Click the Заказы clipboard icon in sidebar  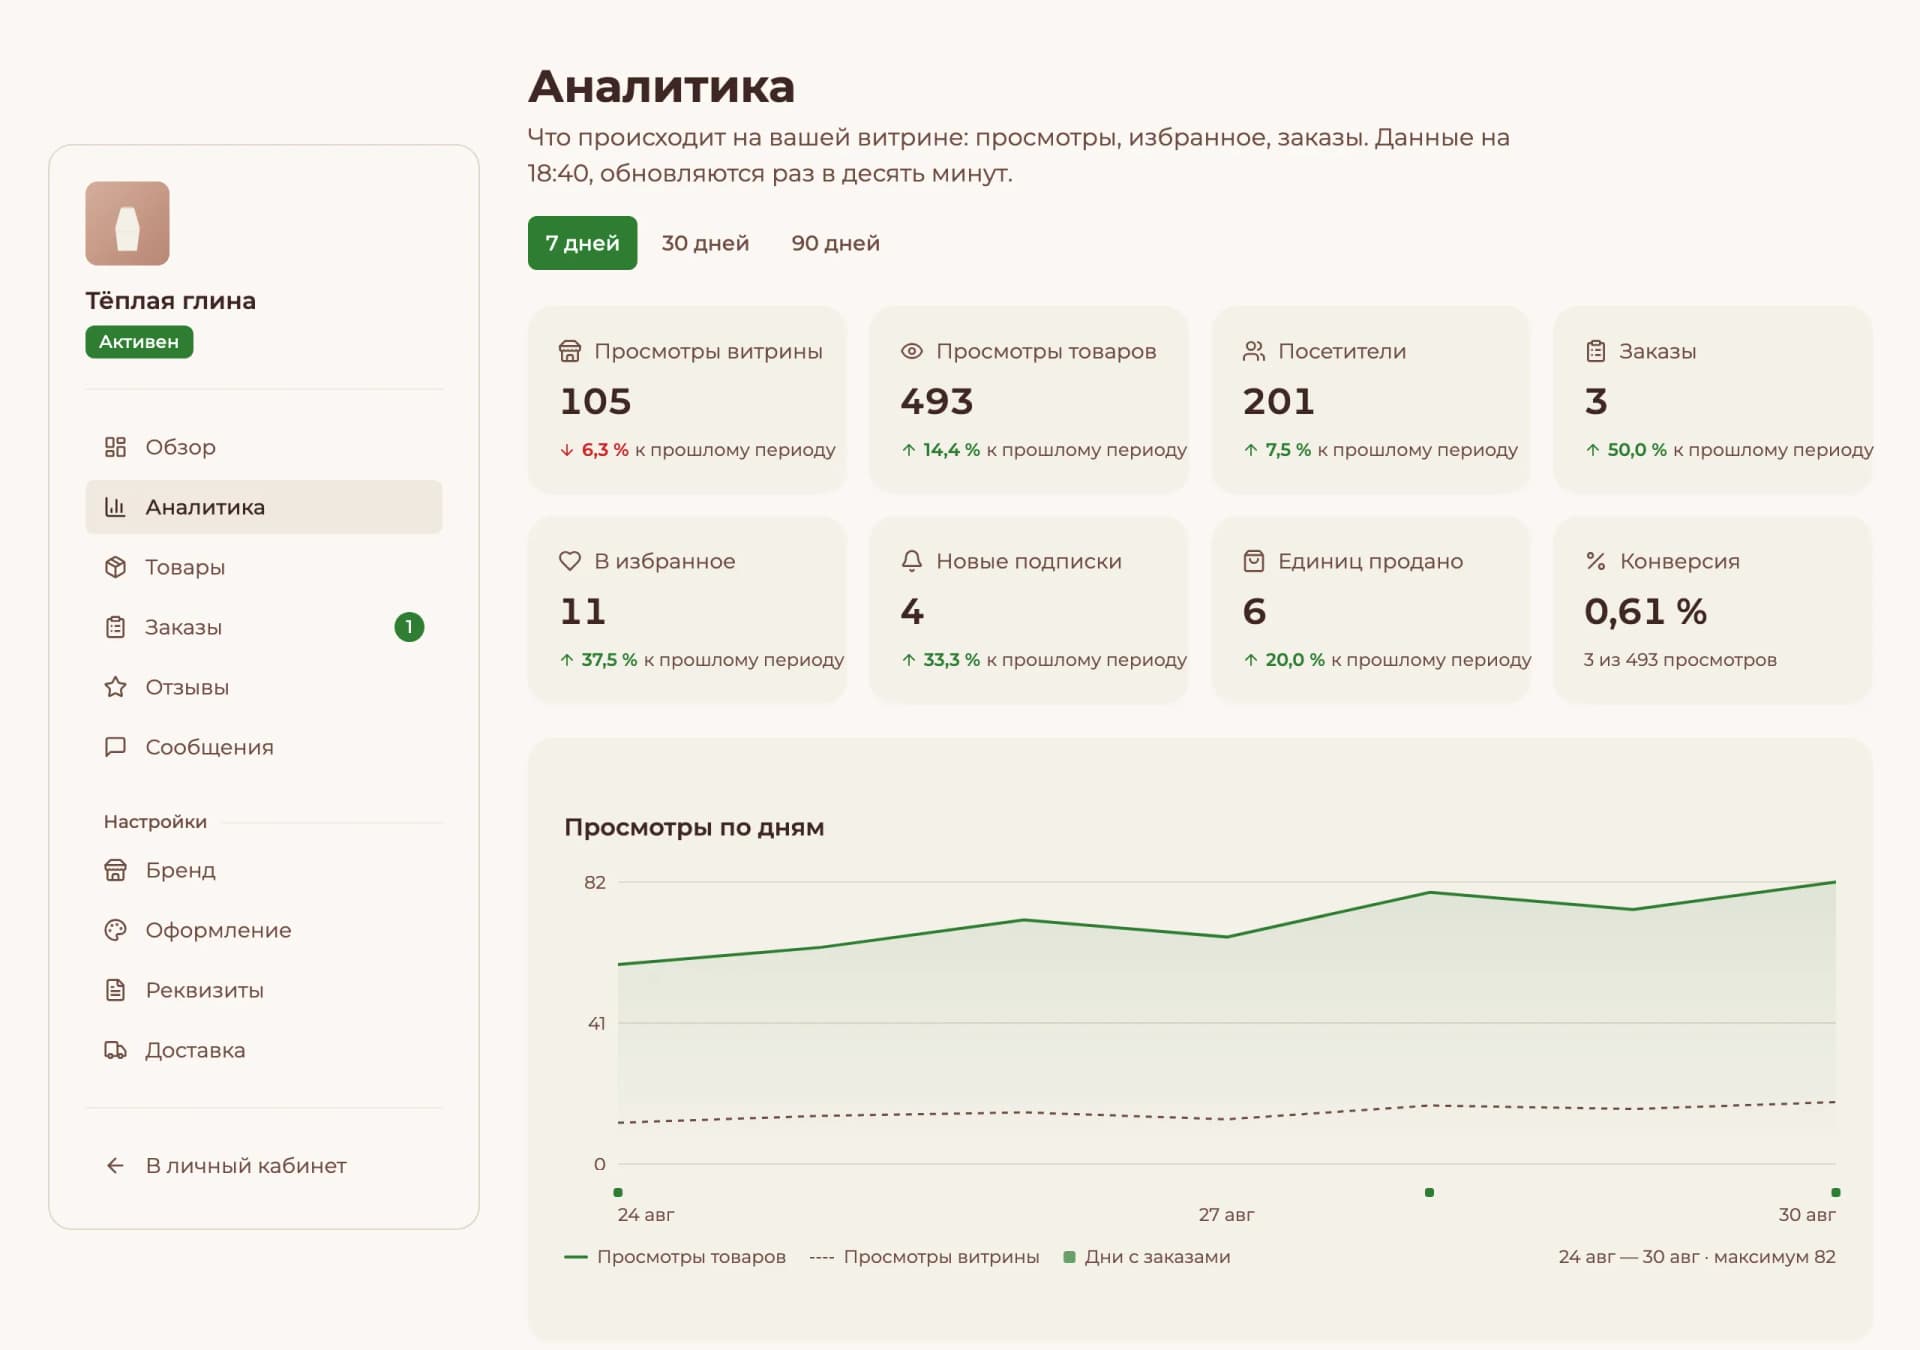point(115,627)
